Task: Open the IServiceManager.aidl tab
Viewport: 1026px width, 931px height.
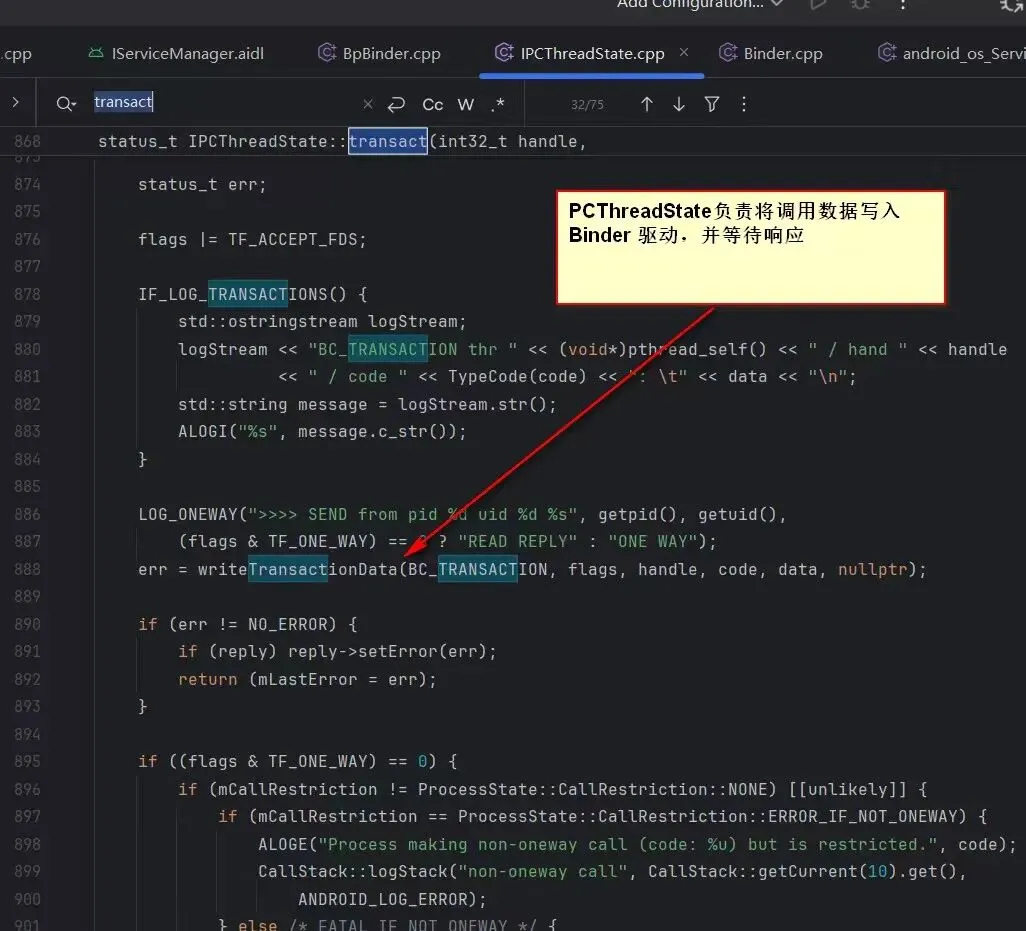Action: pos(176,54)
